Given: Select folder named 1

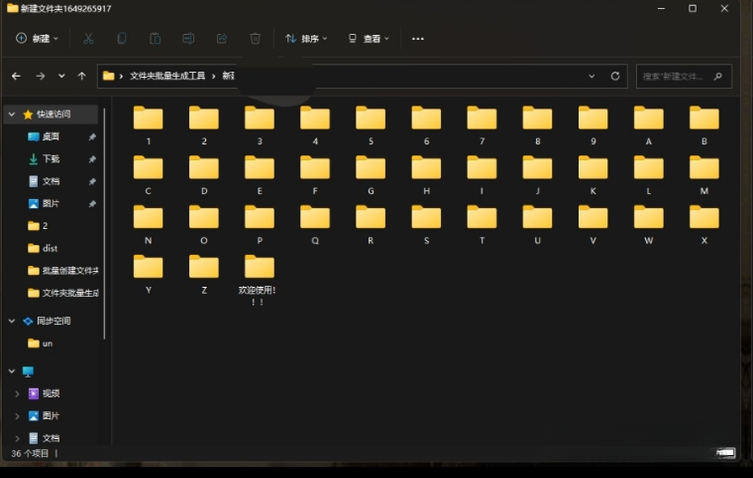Looking at the screenshot, I should tap(148, 125).
